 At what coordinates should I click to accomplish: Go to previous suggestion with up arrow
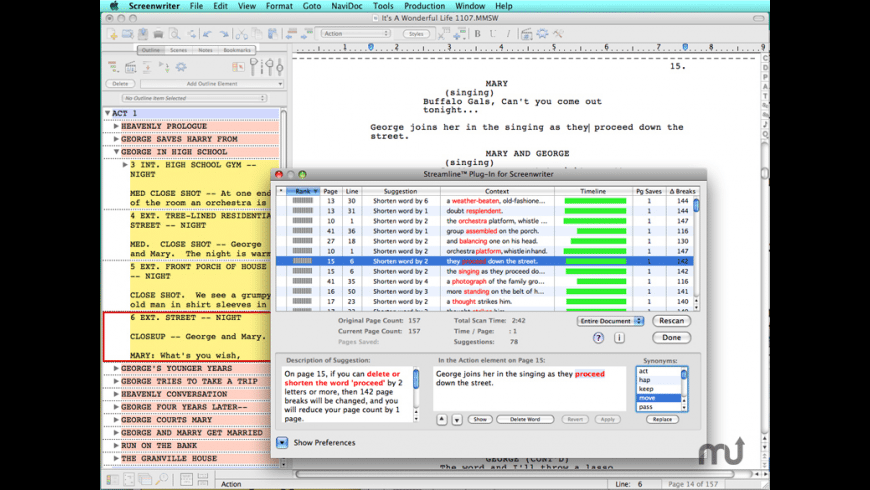click(443, 419)
